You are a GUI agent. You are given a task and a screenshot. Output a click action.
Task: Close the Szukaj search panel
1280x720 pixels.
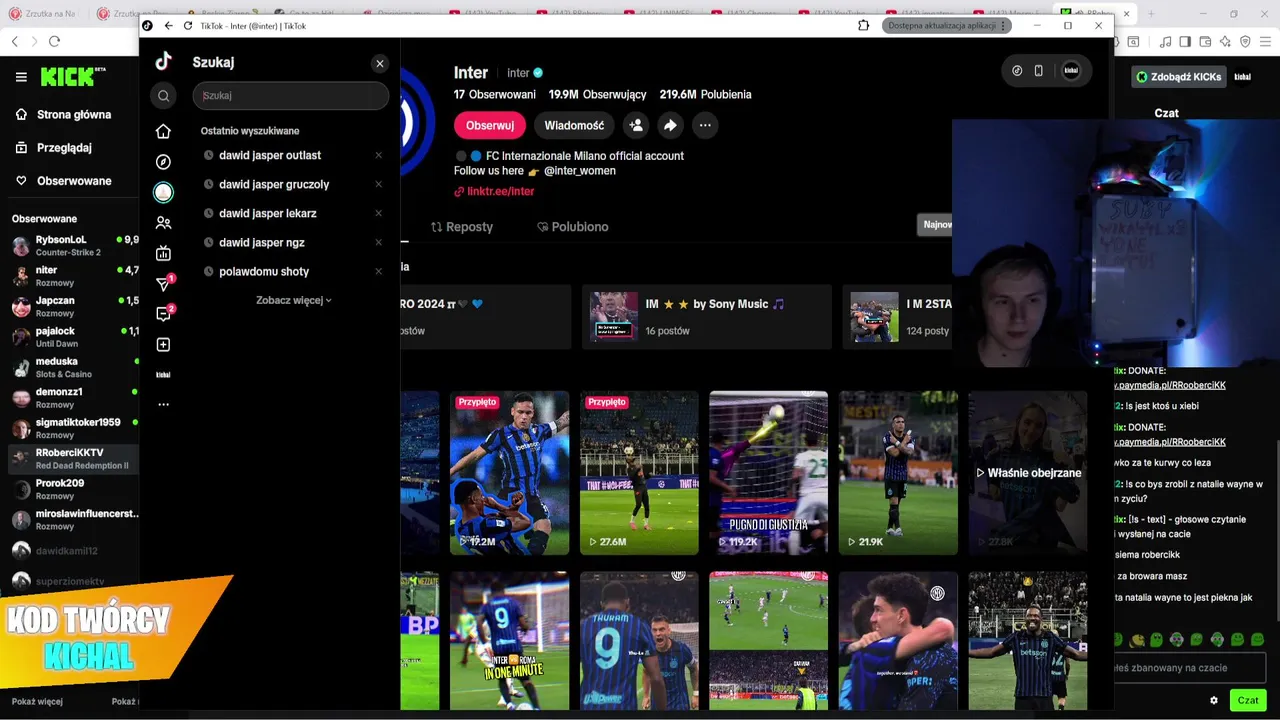pyautogui.click(x=380, y=63)
